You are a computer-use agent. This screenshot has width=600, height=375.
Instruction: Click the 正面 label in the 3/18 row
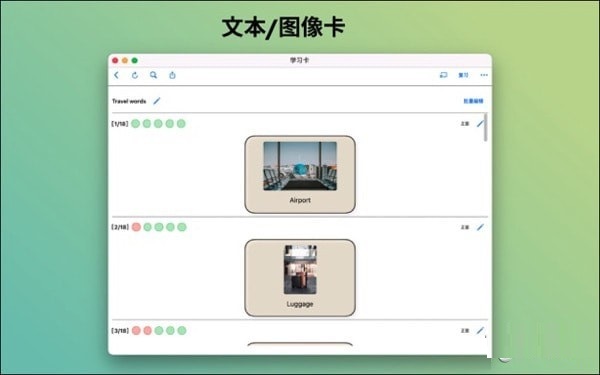tap(465, 330)
